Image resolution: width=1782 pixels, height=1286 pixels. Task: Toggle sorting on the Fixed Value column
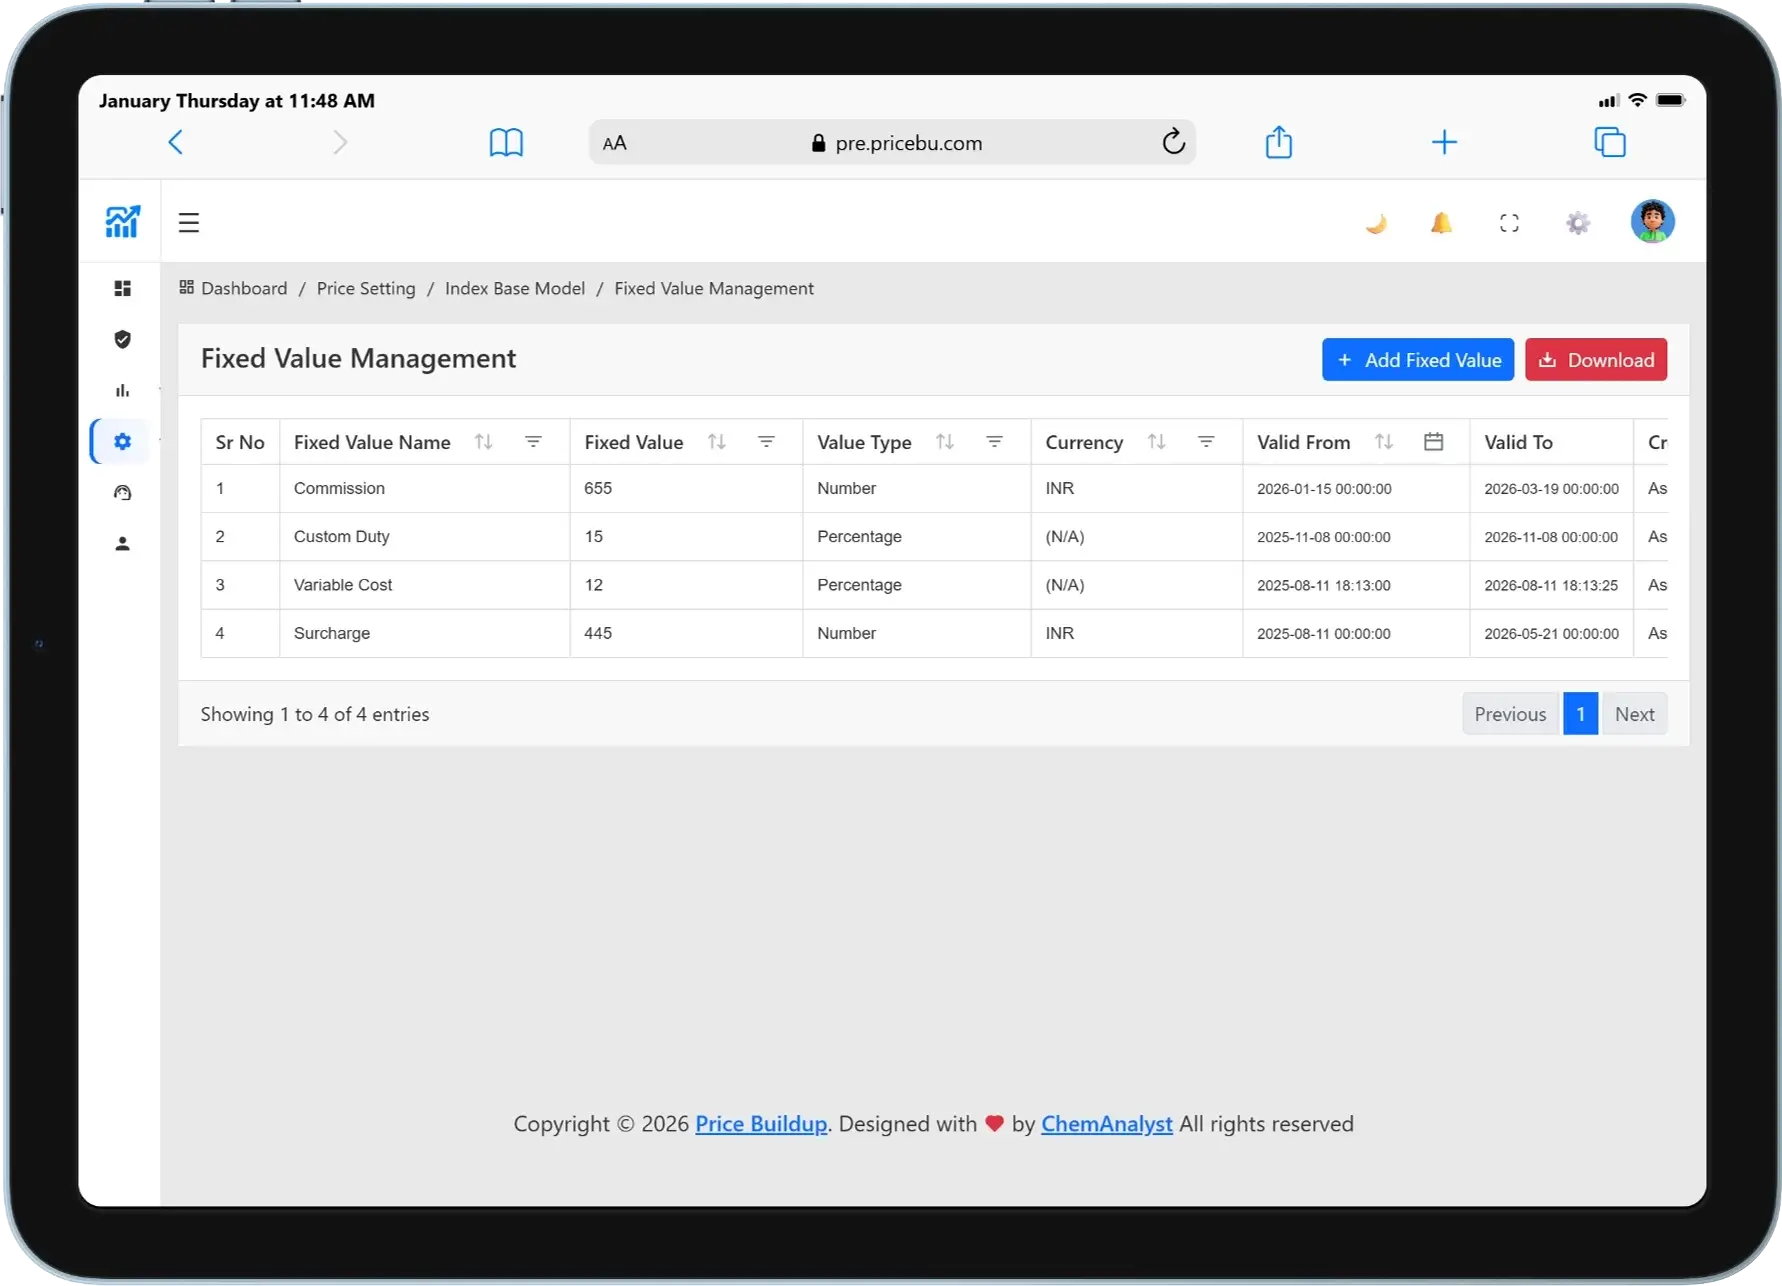coord(715,441)
